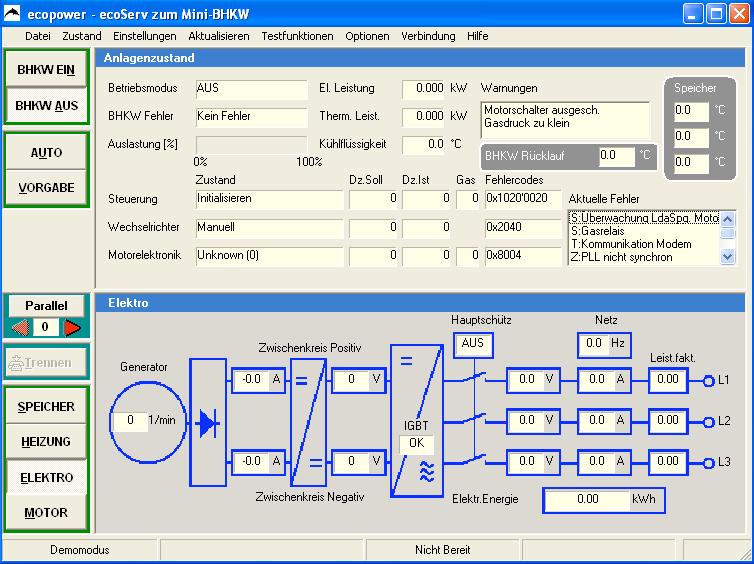Switch to VORGABE mode

(x=46, y=188)
